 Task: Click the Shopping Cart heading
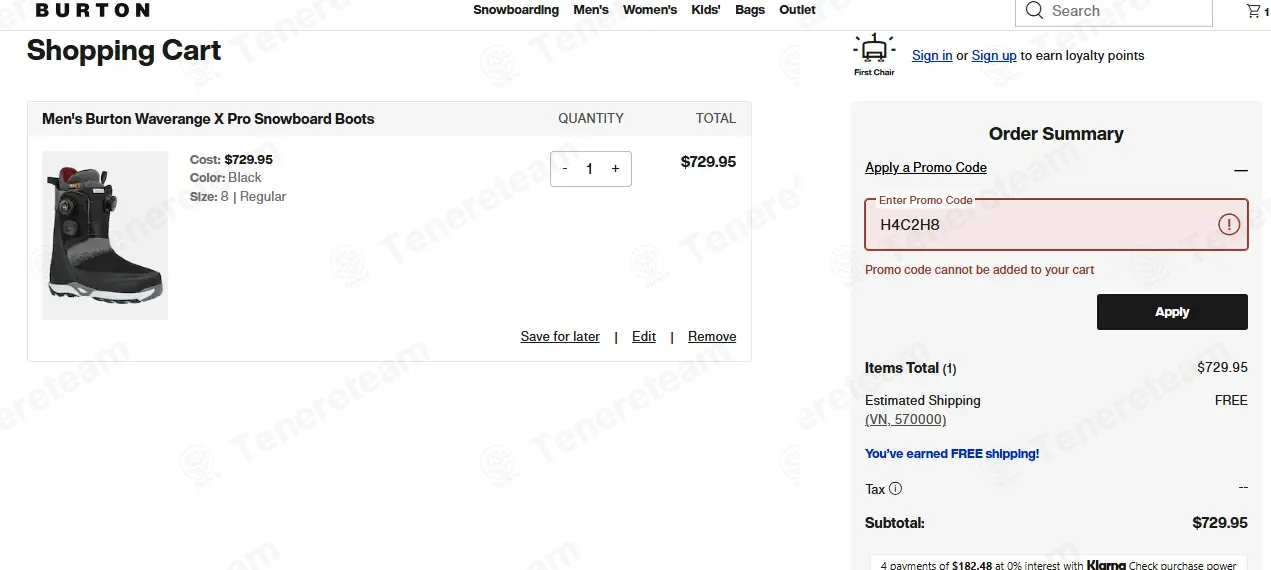click(124, 50)
